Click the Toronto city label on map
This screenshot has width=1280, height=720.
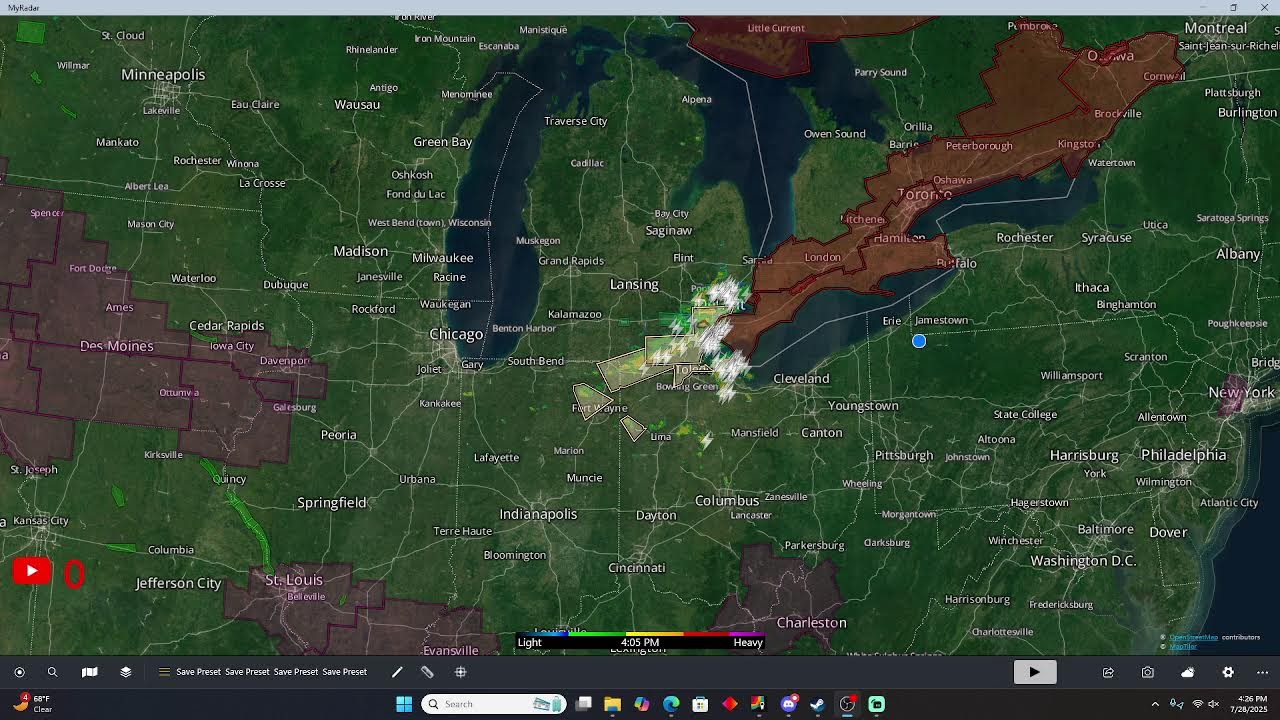click(x=924, y=194)
